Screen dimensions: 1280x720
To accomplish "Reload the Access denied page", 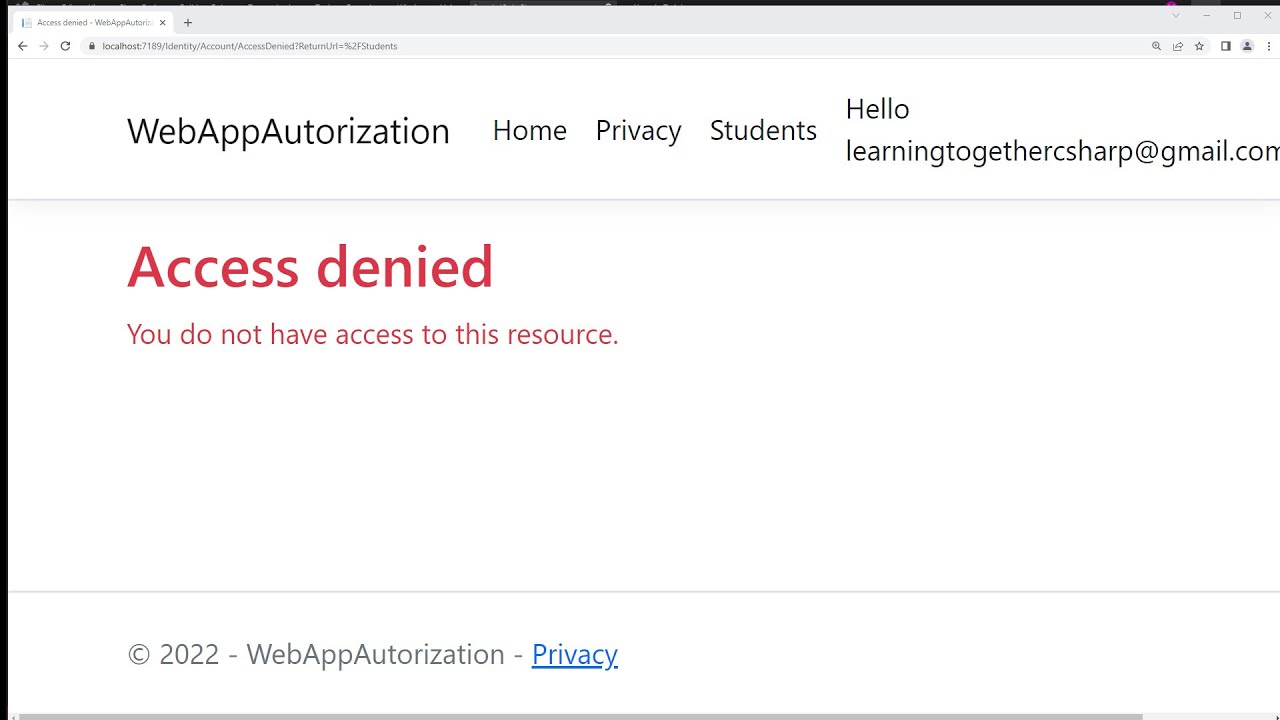I will 65,46.
